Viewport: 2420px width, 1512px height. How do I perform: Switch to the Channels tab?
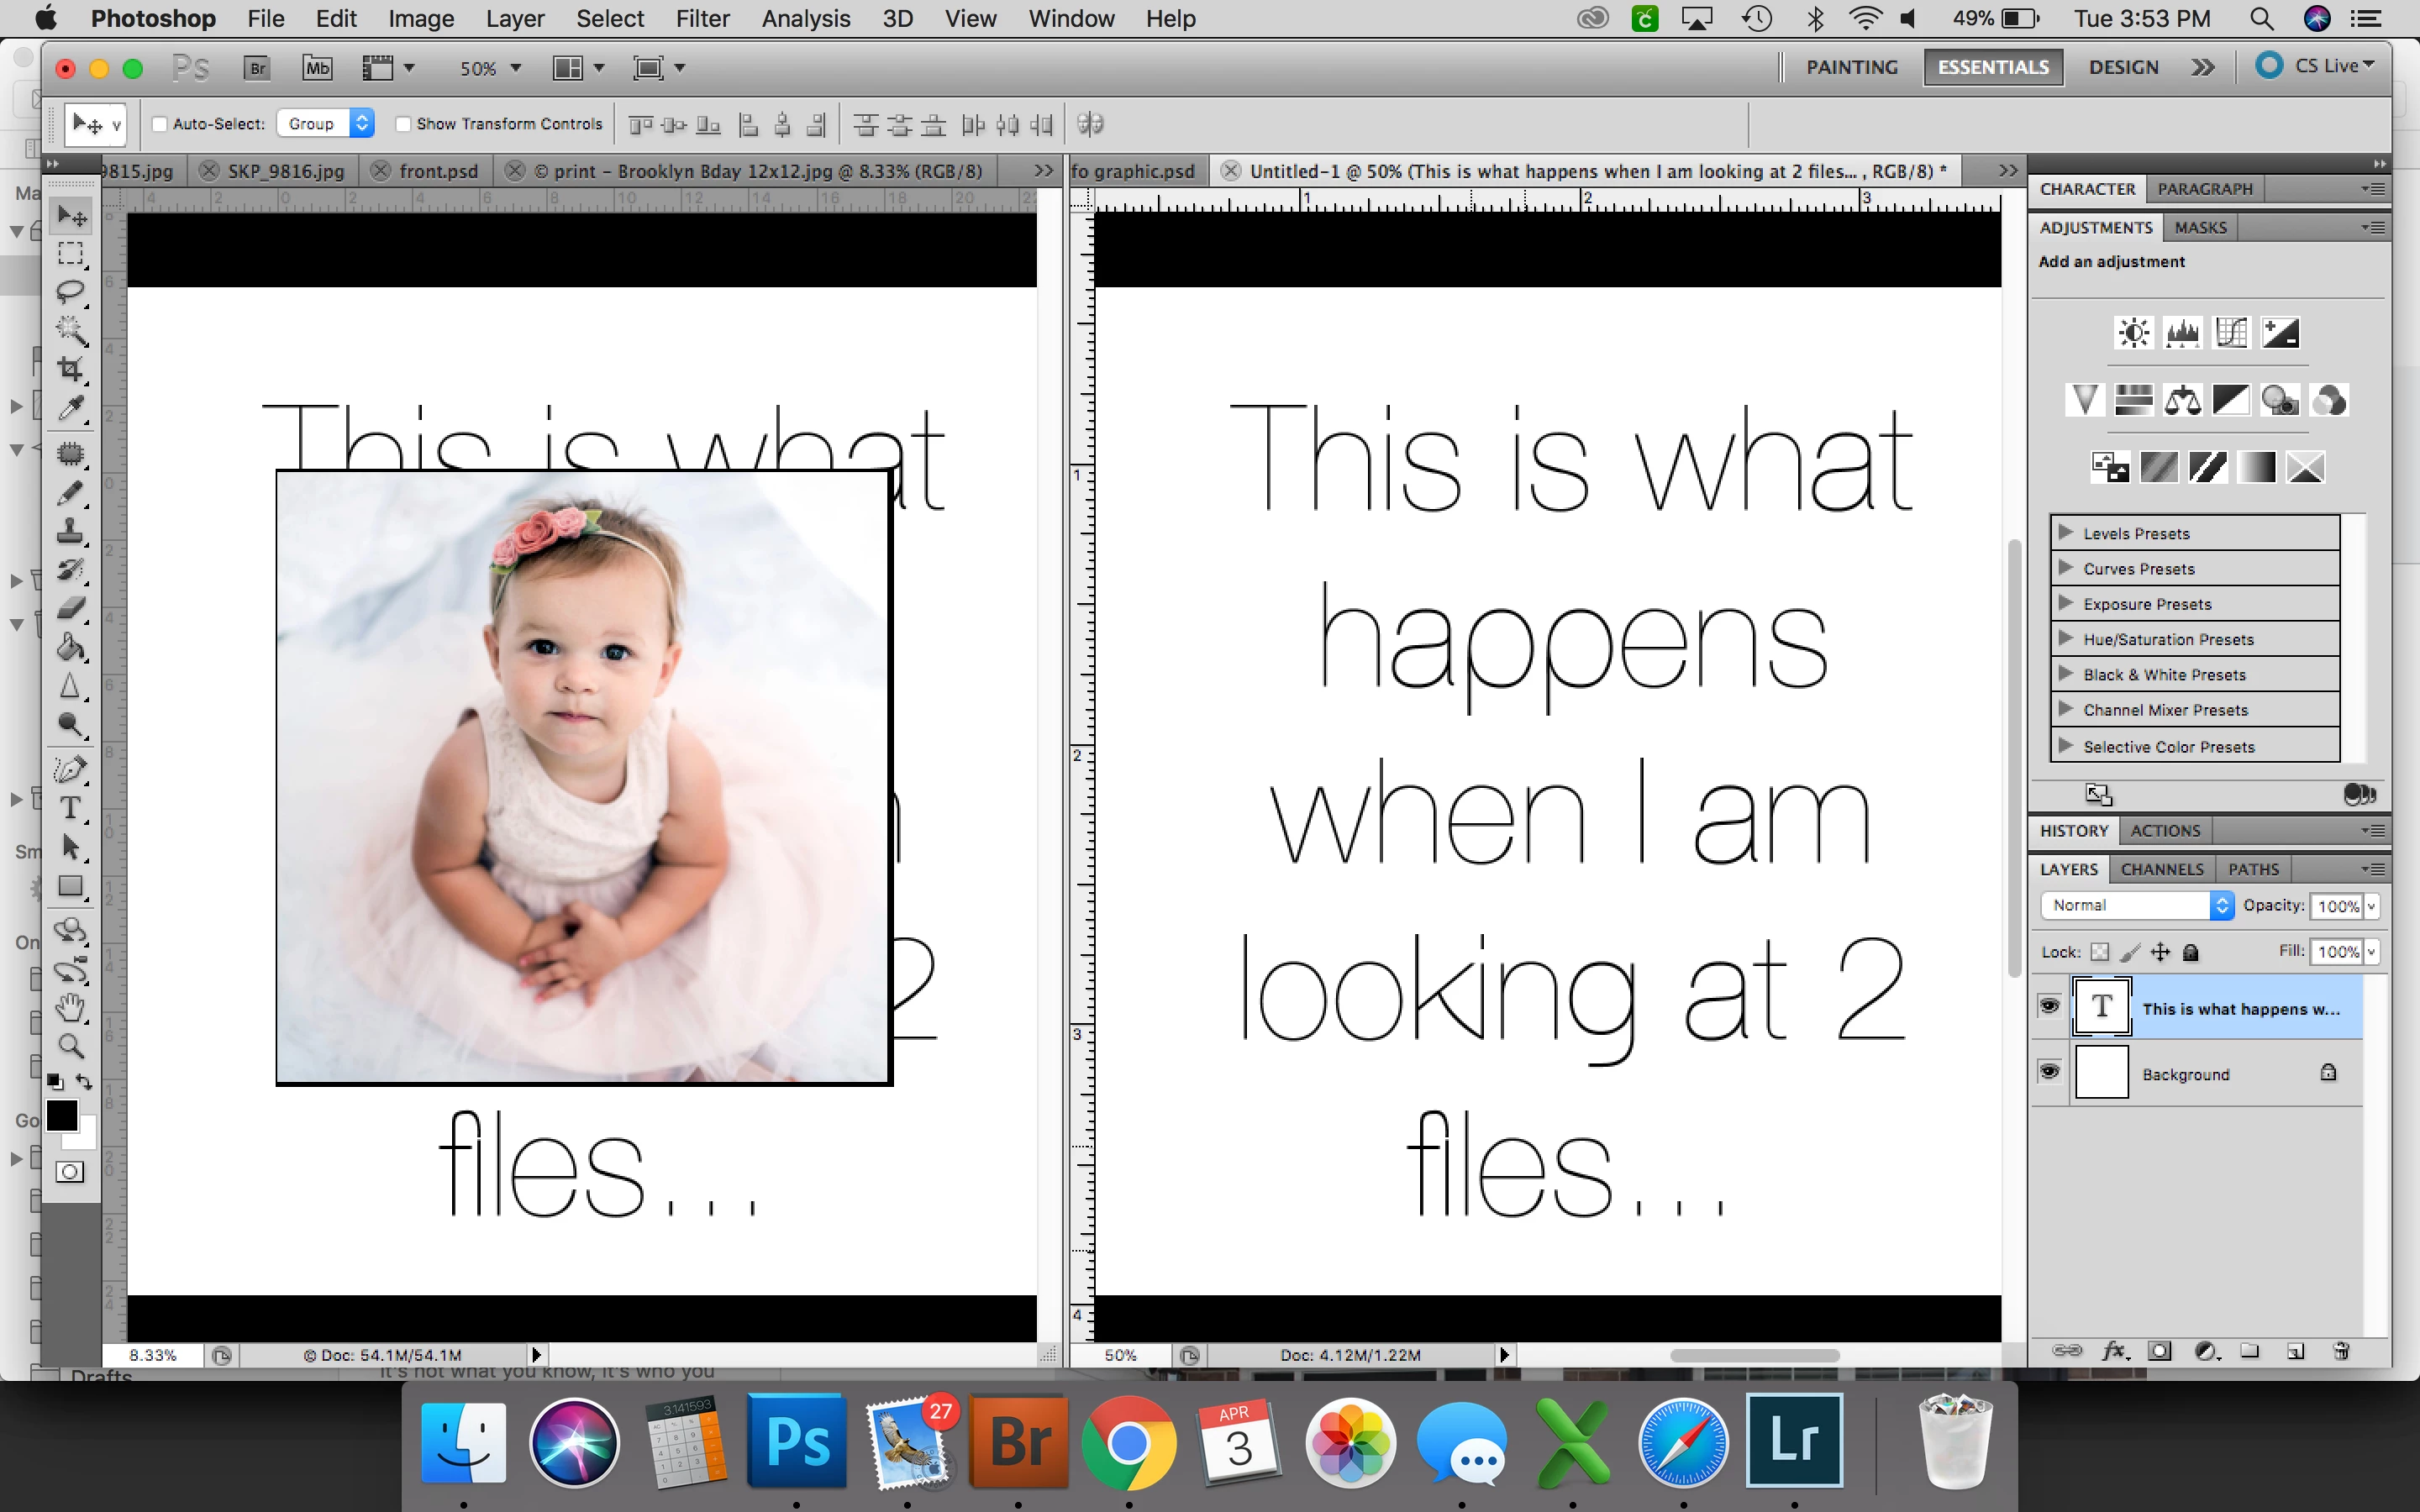[2161, 869]
